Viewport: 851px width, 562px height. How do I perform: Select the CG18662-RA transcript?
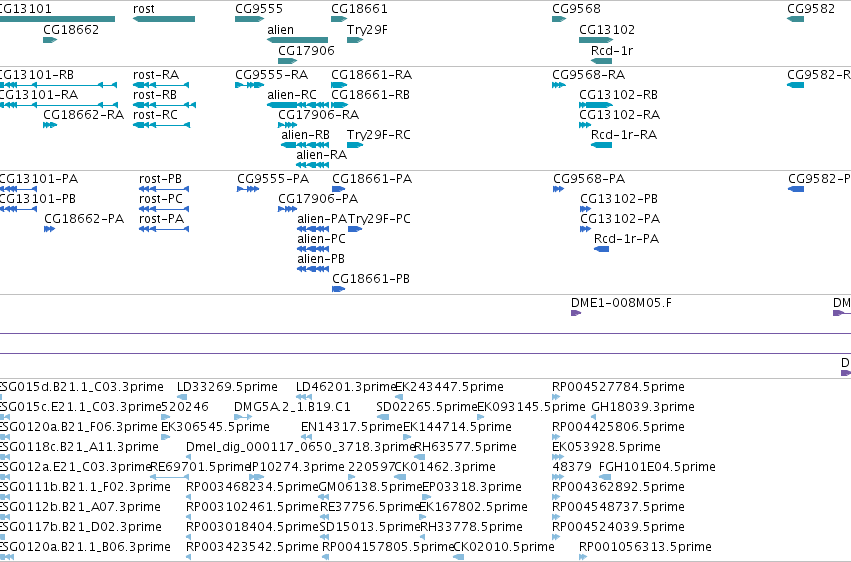50,125
